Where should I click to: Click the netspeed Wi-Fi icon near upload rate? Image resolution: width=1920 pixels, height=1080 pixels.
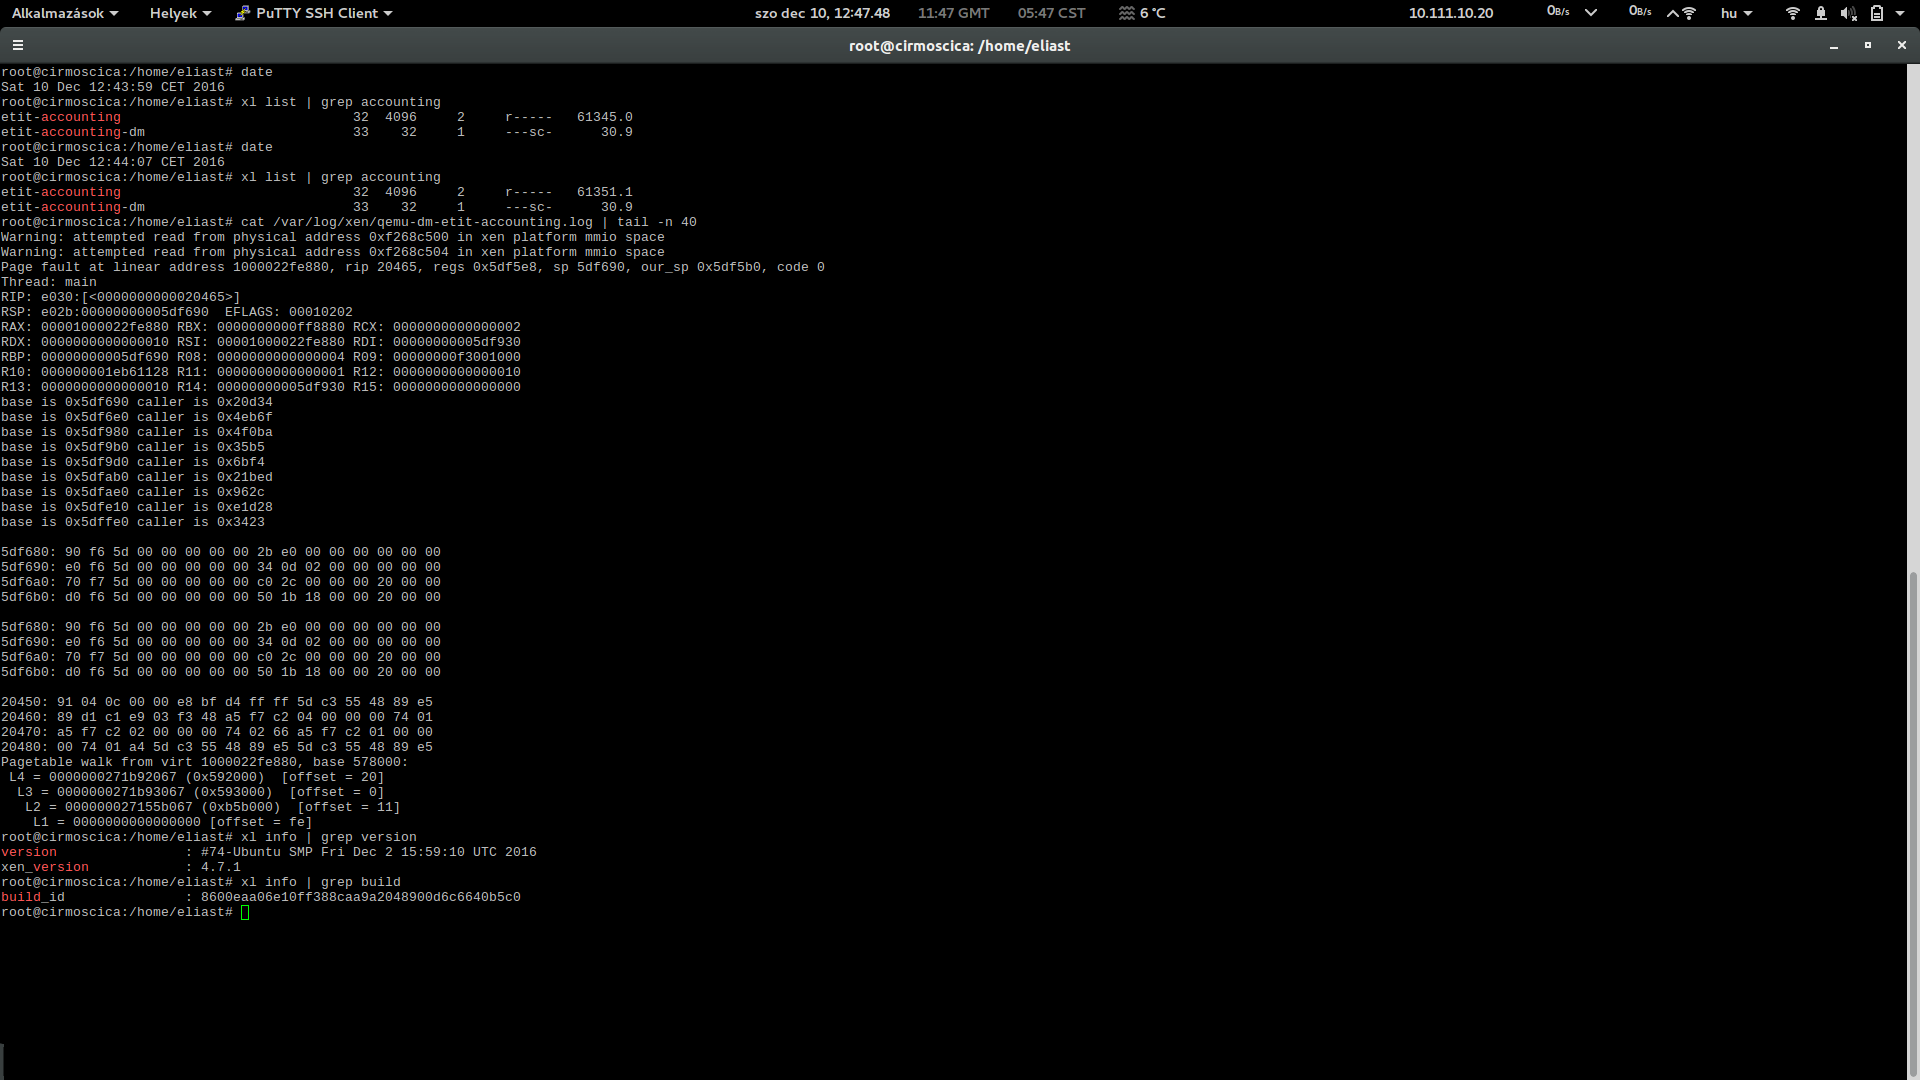click(x=1689, y=13)
